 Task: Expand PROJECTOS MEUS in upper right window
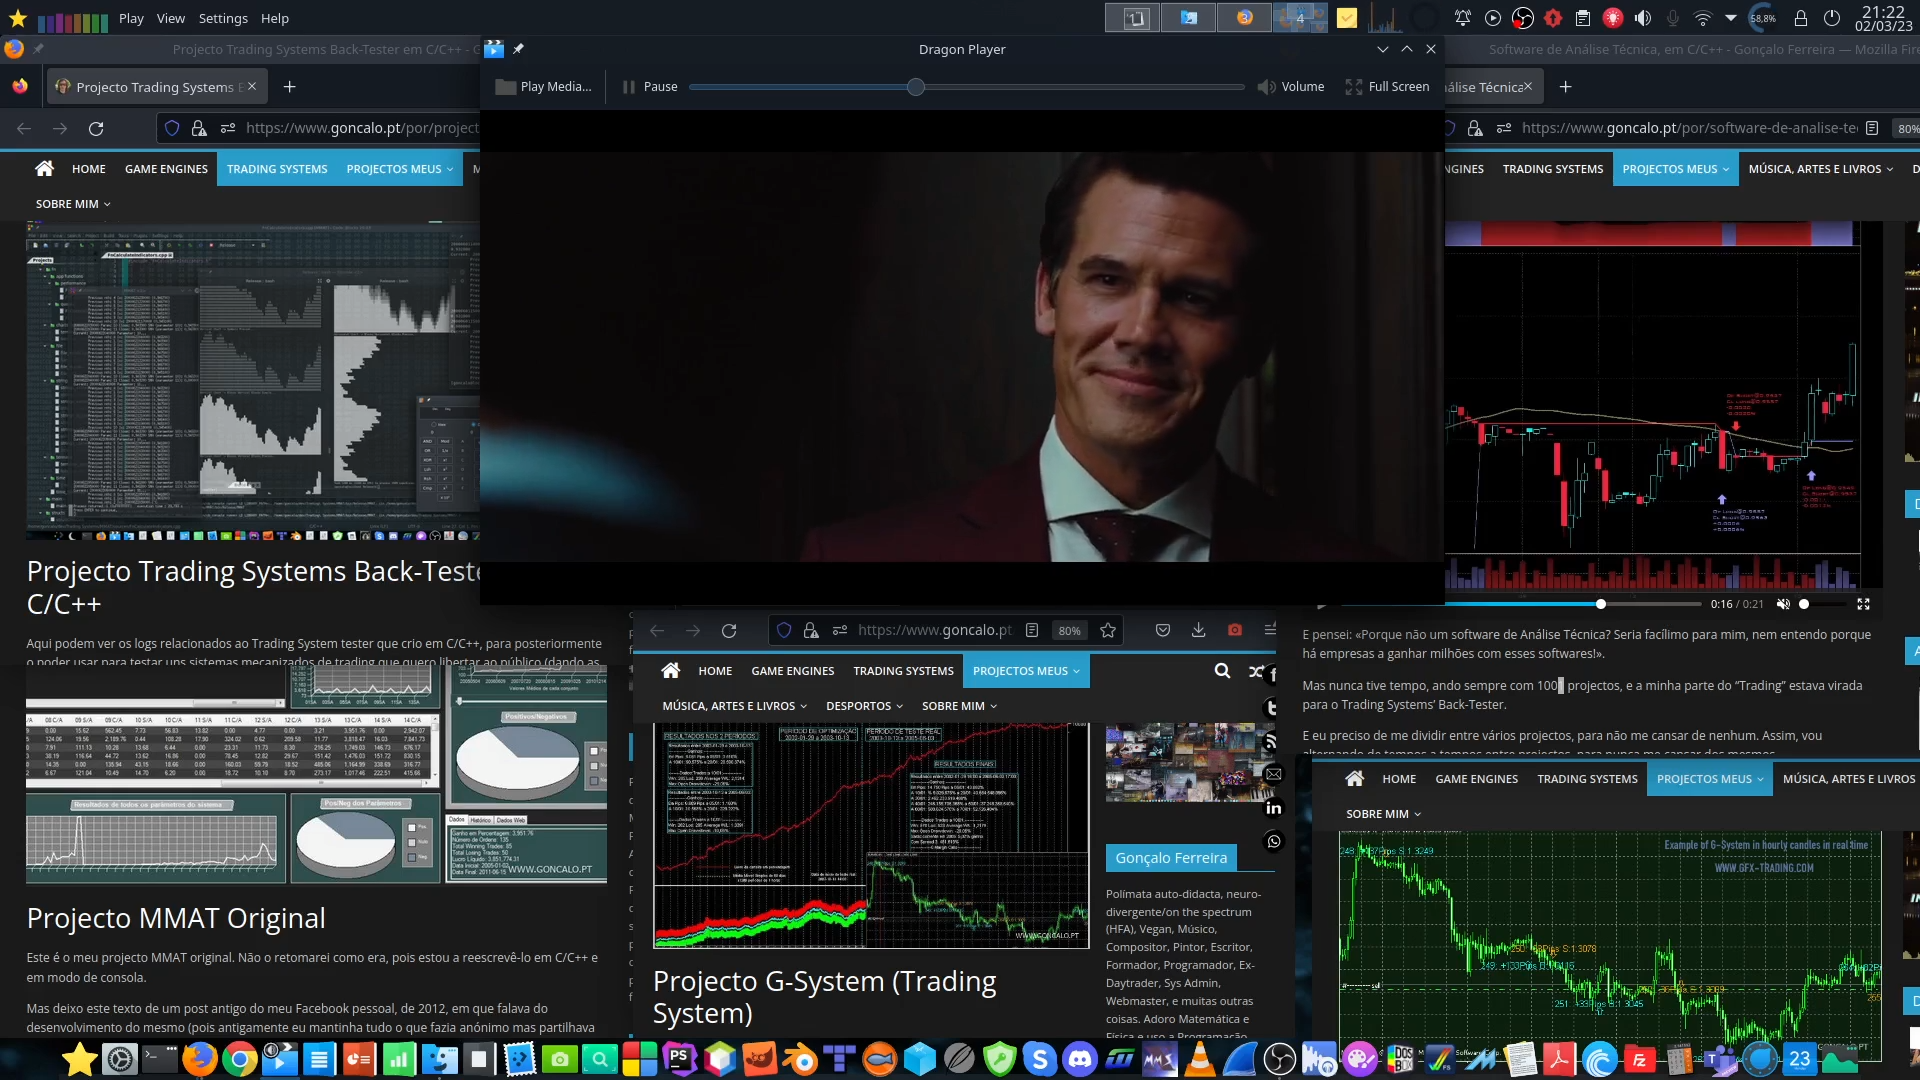click(1676, 169)
